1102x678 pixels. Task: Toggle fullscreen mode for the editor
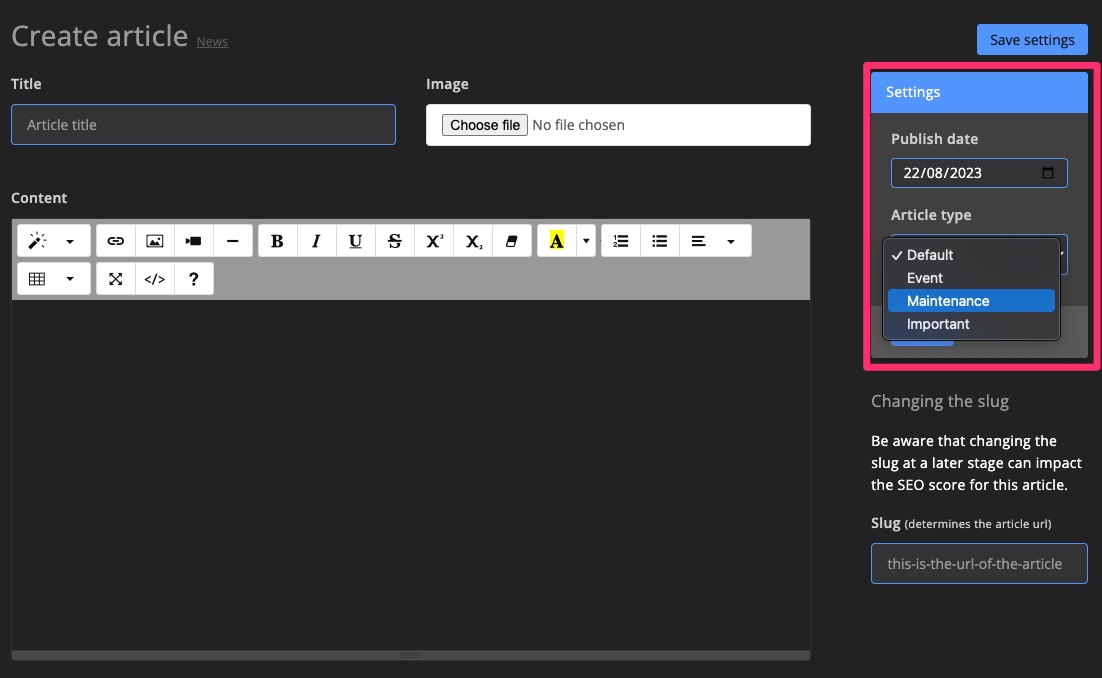(x=115, y=278)
